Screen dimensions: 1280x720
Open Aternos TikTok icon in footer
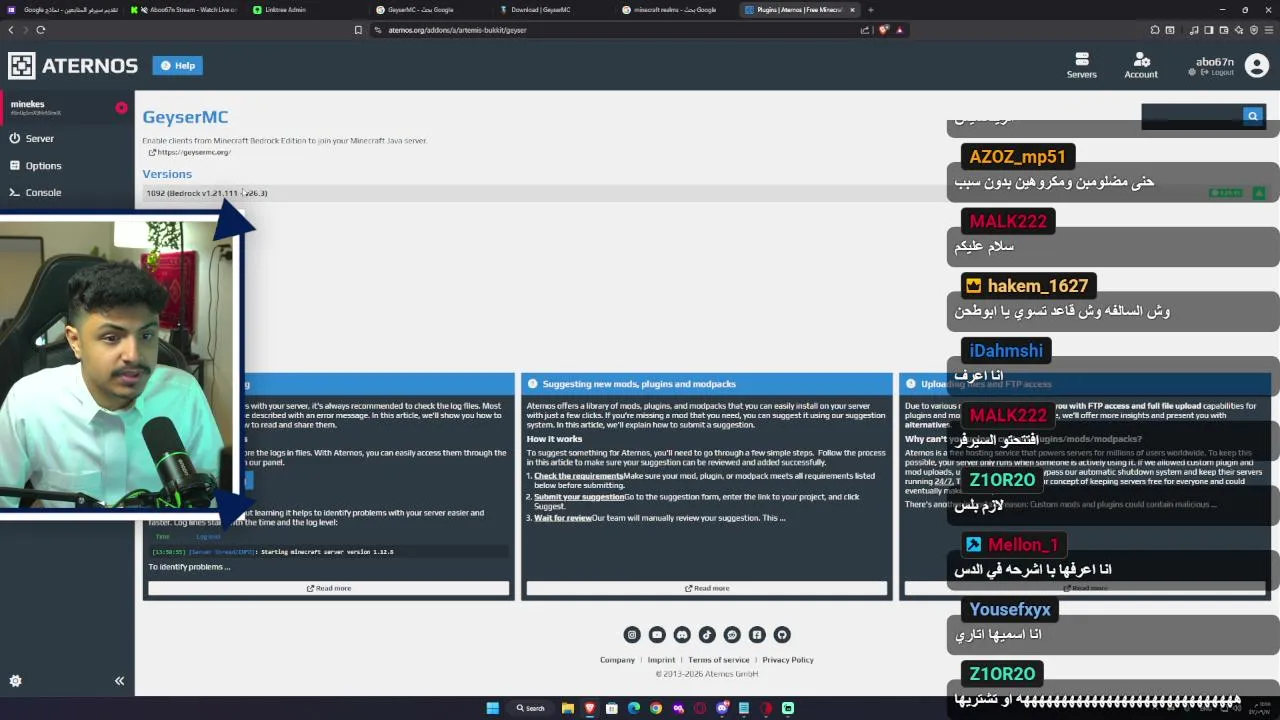pyautogui.click(x=707, y=635)
